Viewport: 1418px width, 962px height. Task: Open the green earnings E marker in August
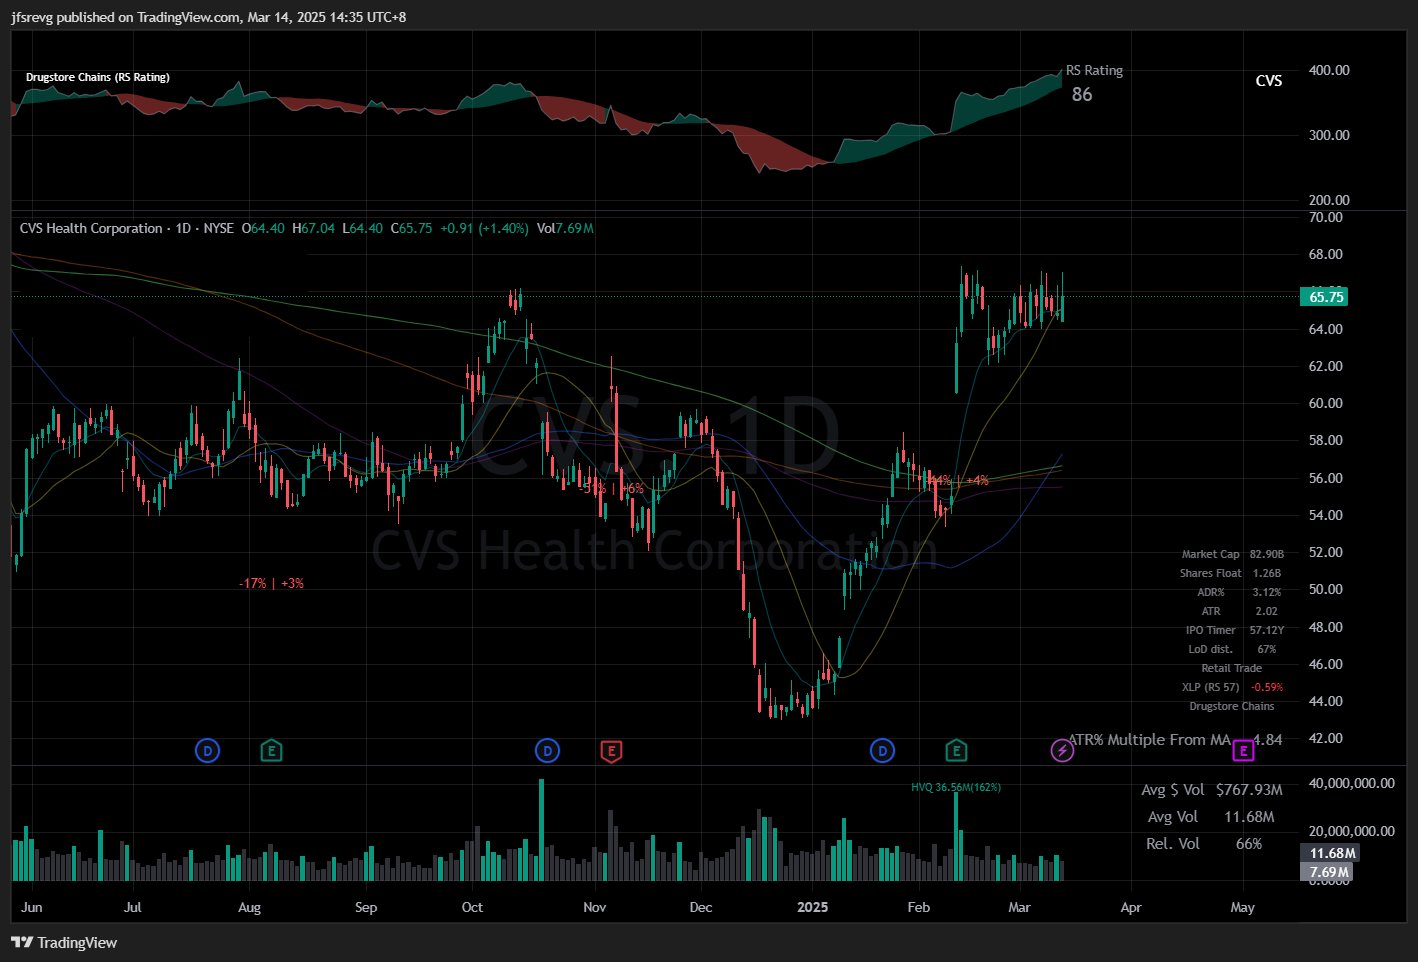[x=271, y=750]
